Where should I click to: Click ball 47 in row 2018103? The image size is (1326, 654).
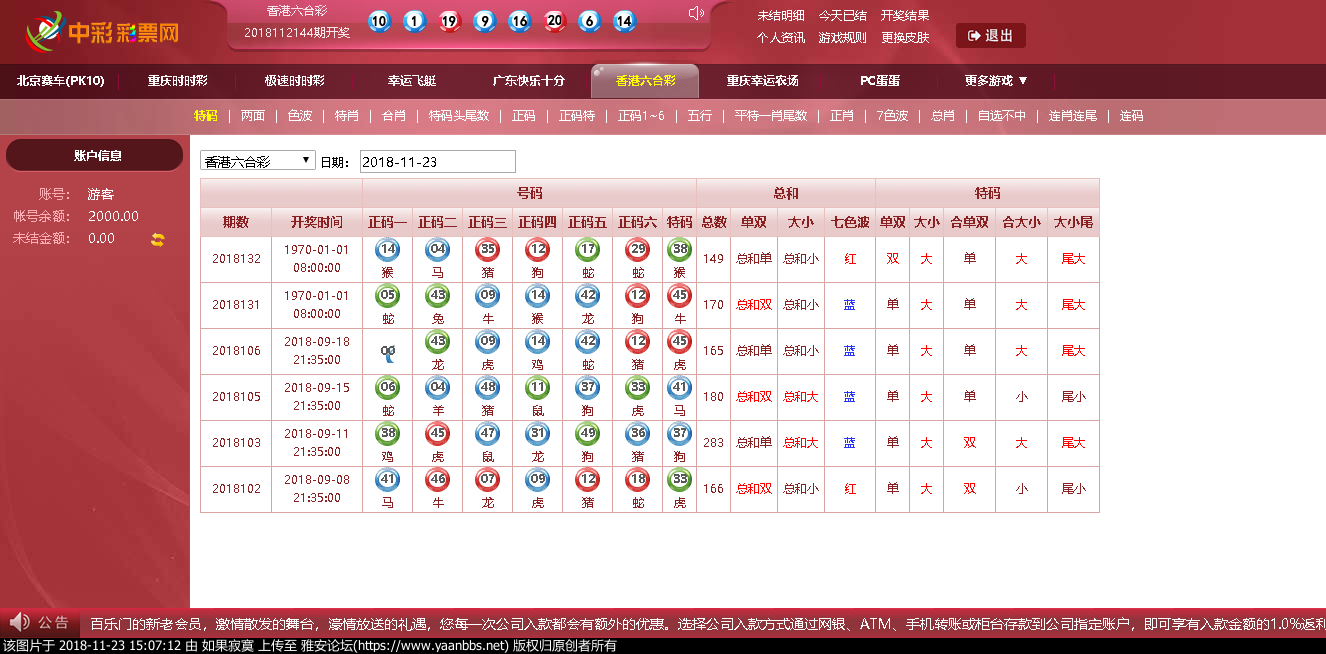(x=487, y=434)
